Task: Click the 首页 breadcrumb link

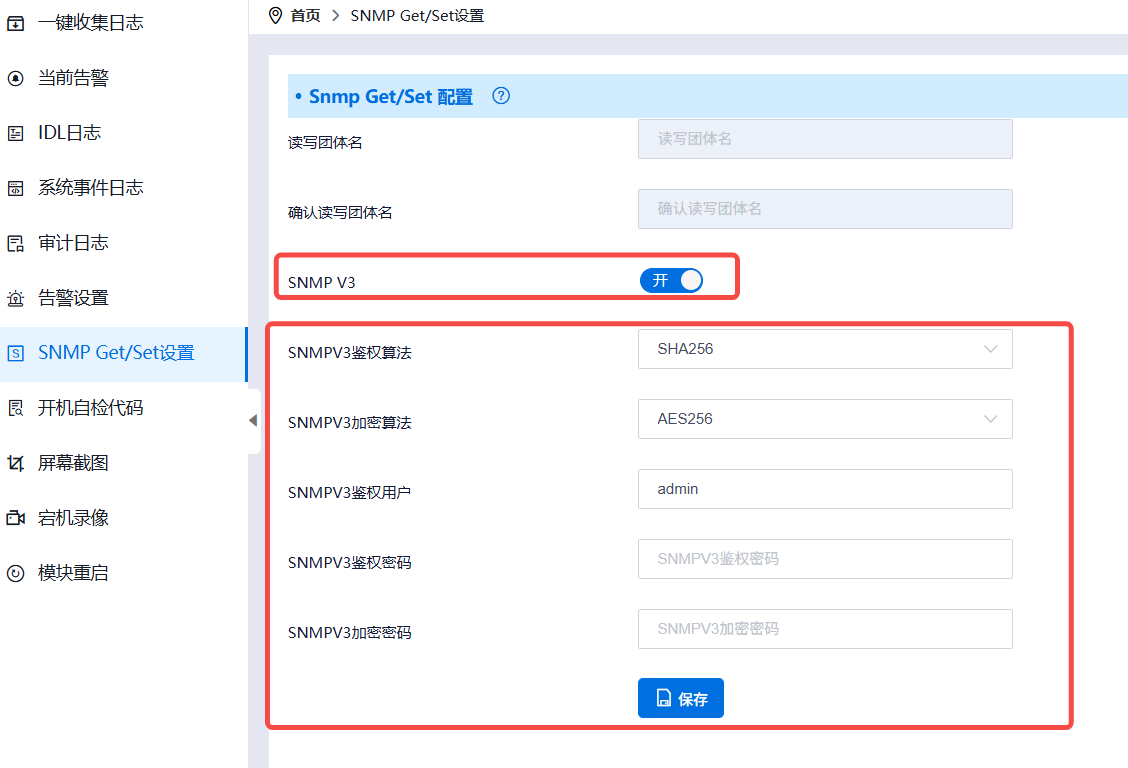Action: tap(305, 16)
